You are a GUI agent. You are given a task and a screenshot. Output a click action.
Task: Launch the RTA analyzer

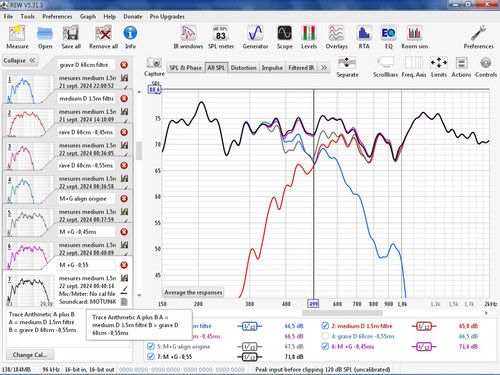pyautogui.click(x=364, y=37)
